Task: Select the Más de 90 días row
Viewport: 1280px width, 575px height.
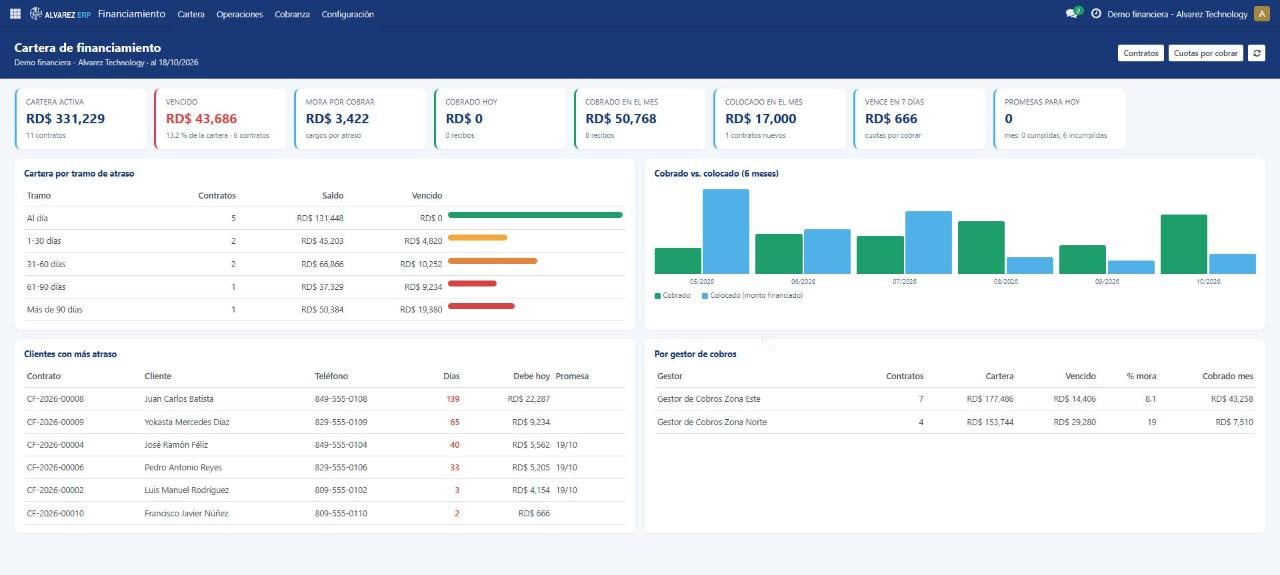Action: tap(325, 310)
